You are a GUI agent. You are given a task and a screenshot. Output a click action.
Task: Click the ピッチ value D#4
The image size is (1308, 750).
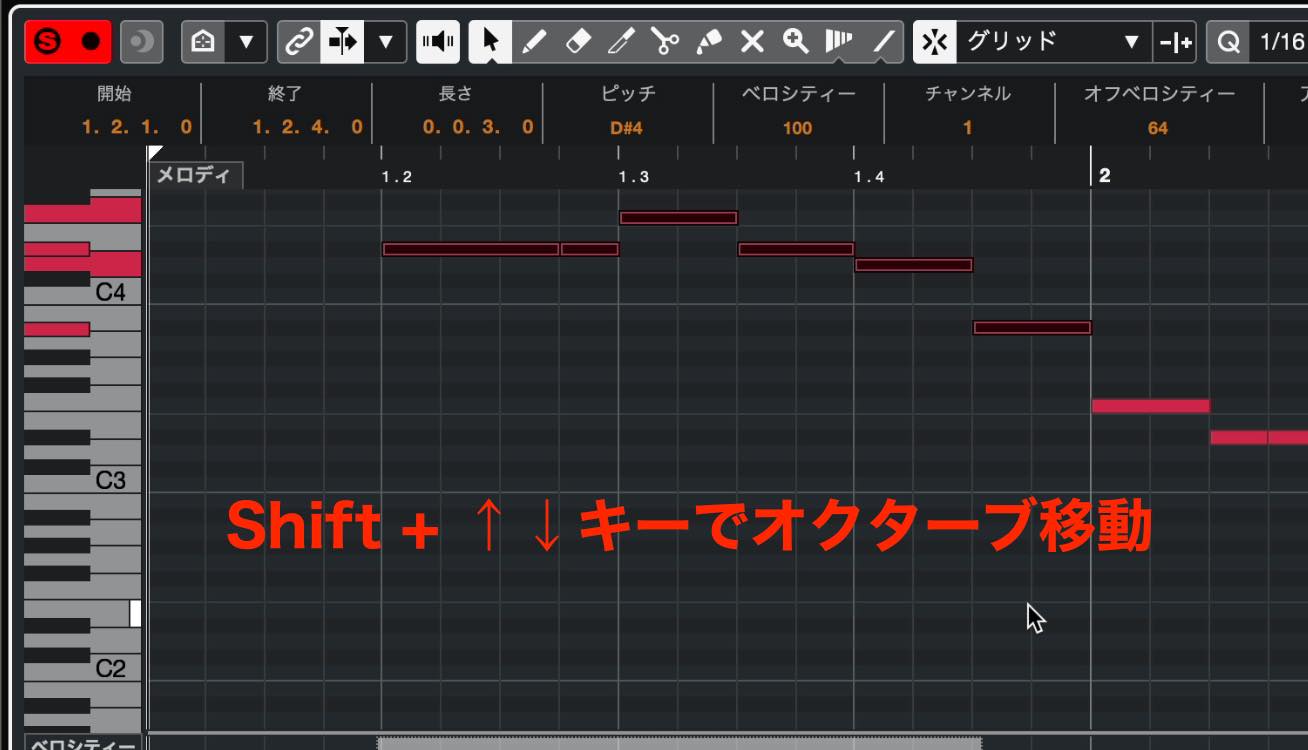(626, 127)
